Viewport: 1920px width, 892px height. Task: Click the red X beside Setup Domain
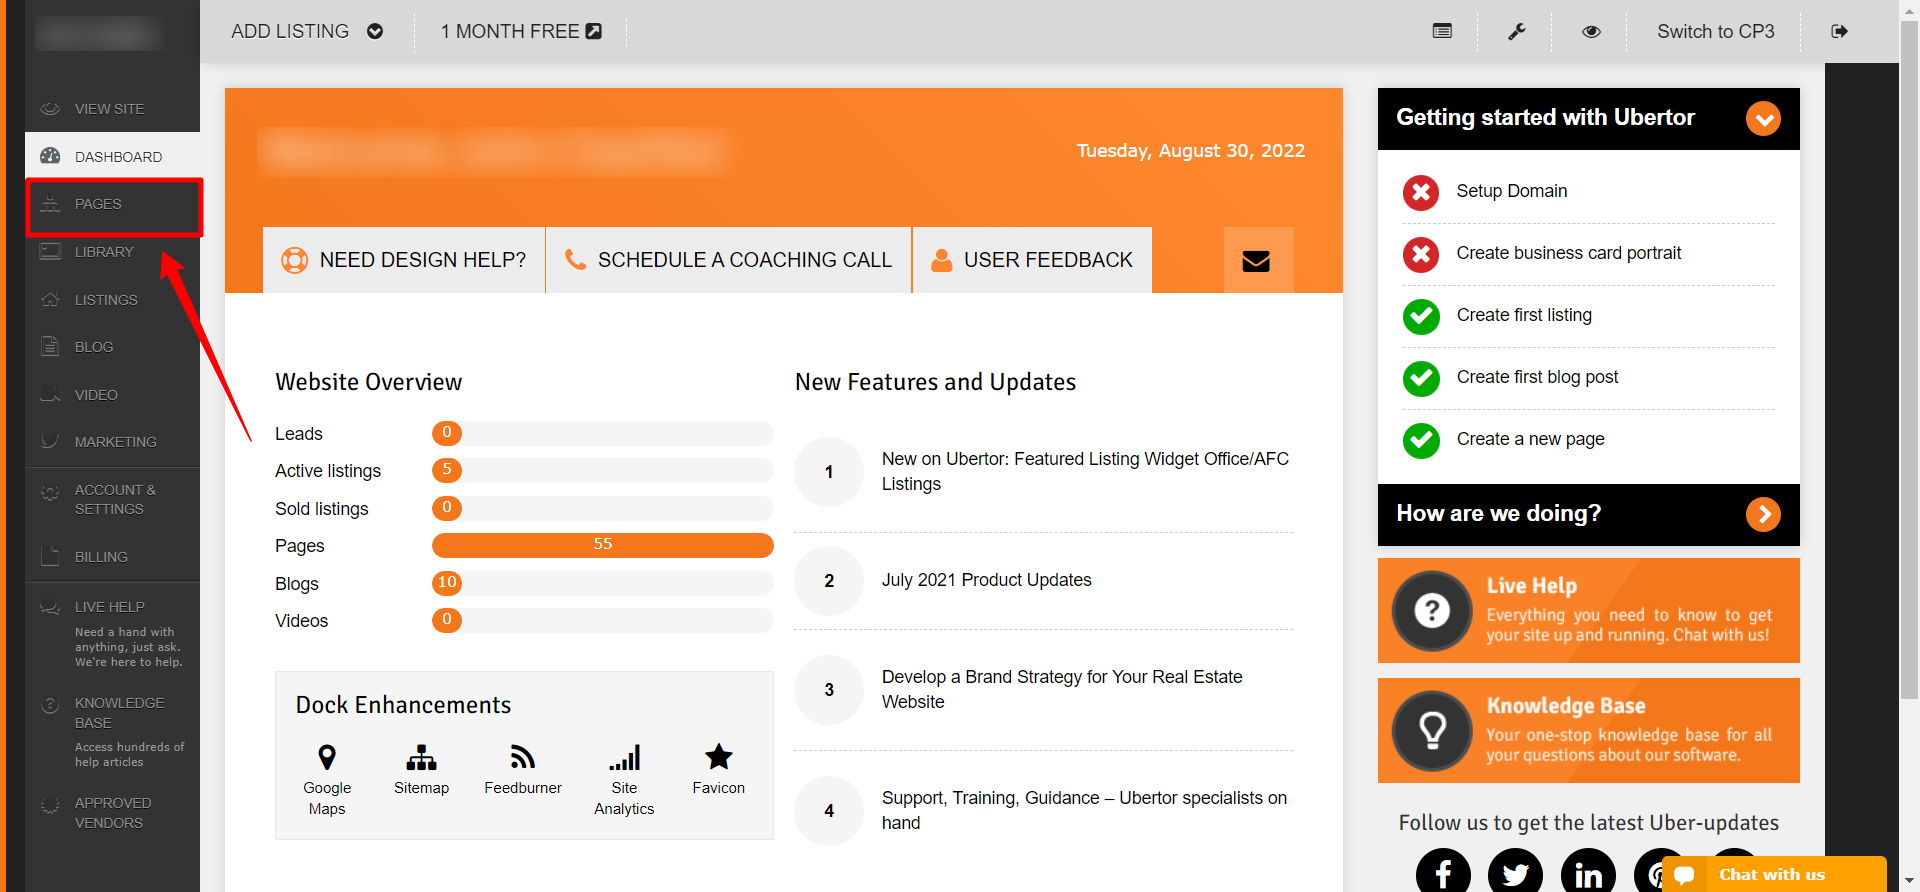tap(1421, 192)
